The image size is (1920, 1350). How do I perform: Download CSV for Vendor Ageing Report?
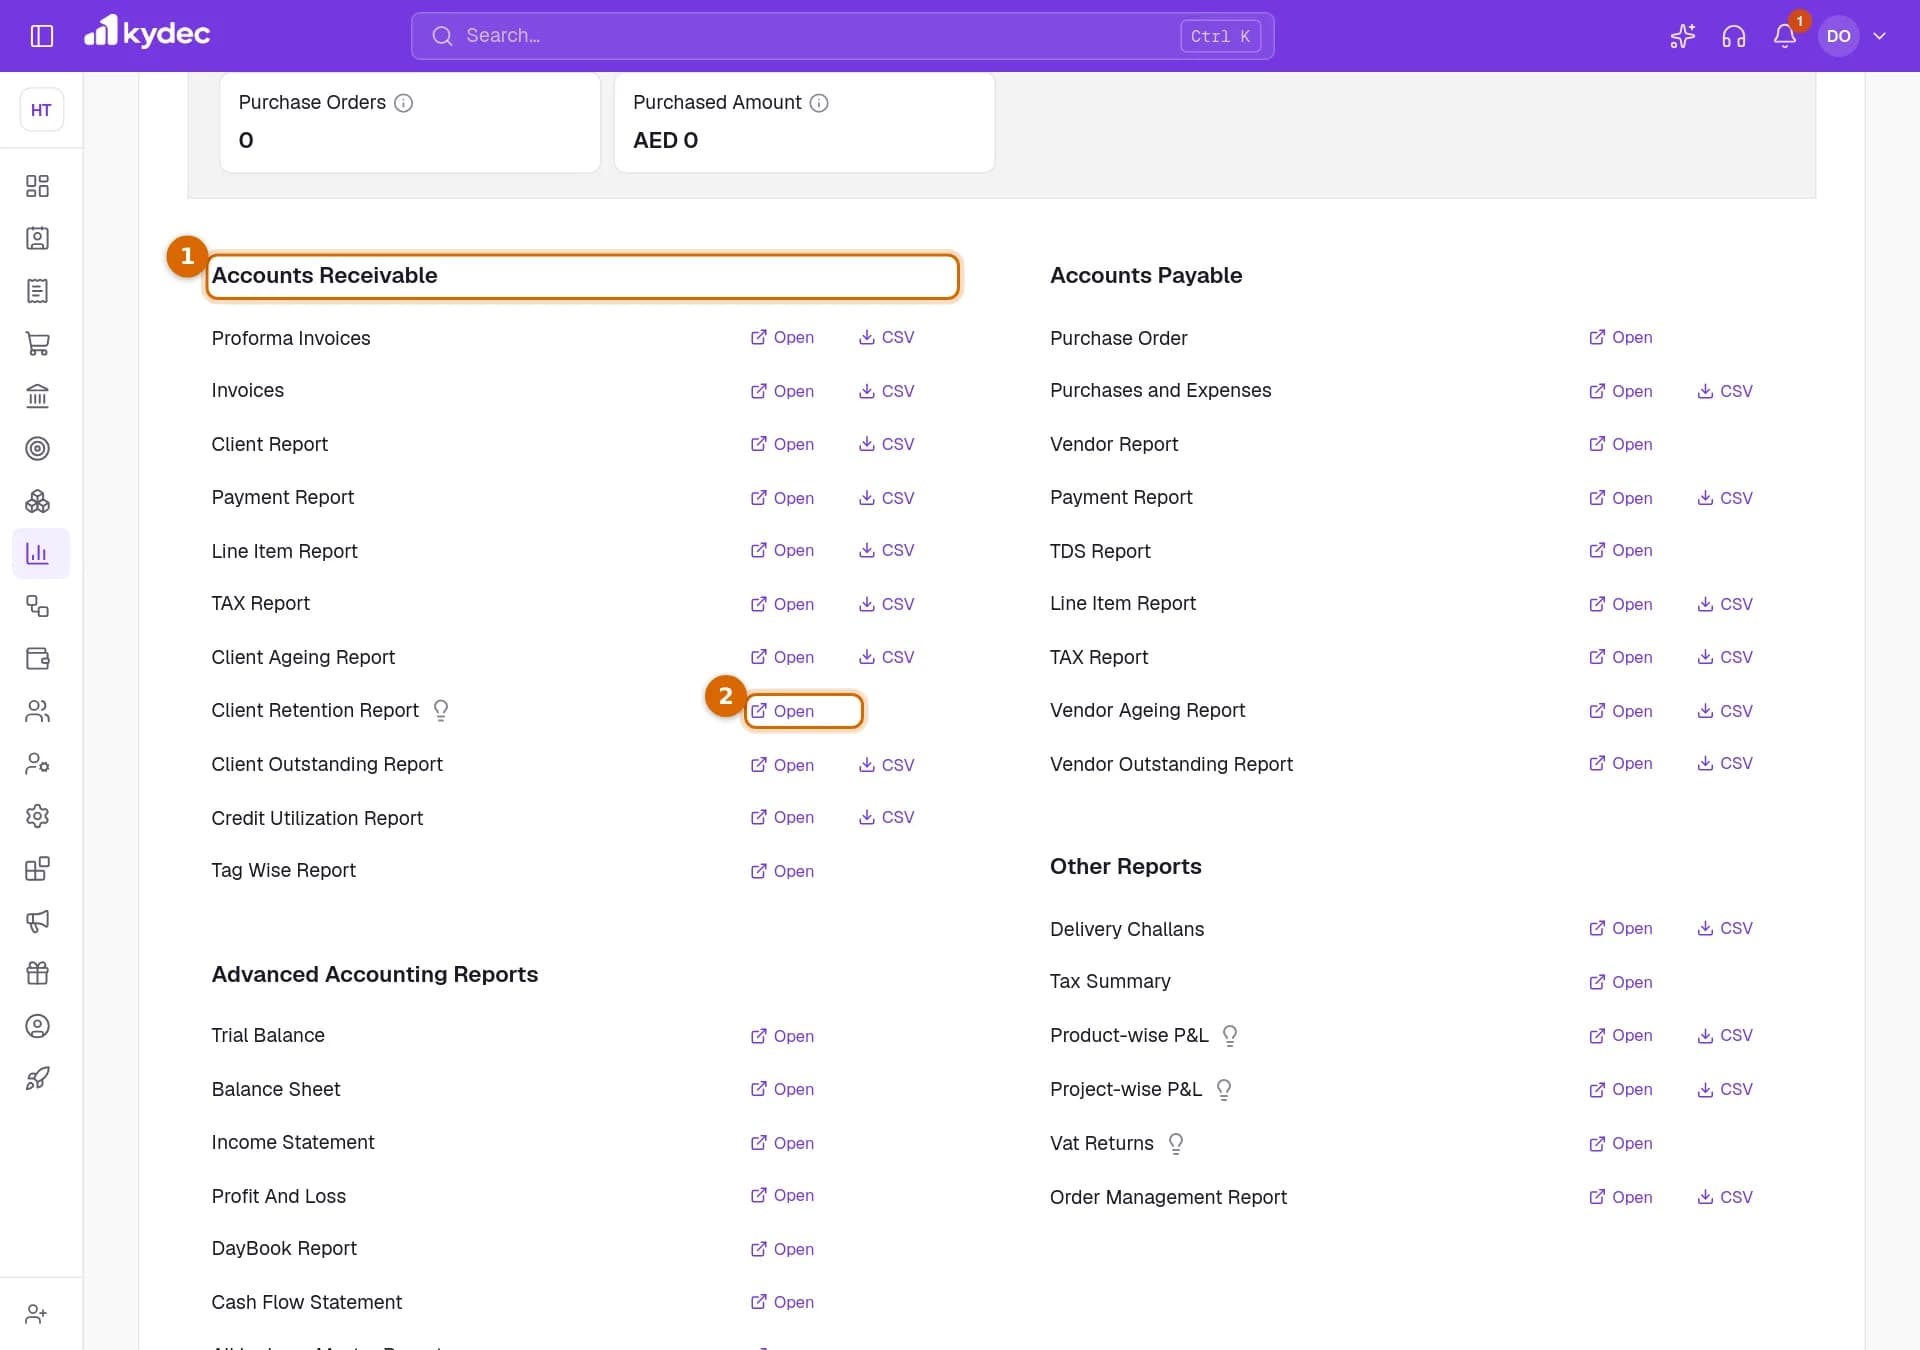(x=1725, y=711)
